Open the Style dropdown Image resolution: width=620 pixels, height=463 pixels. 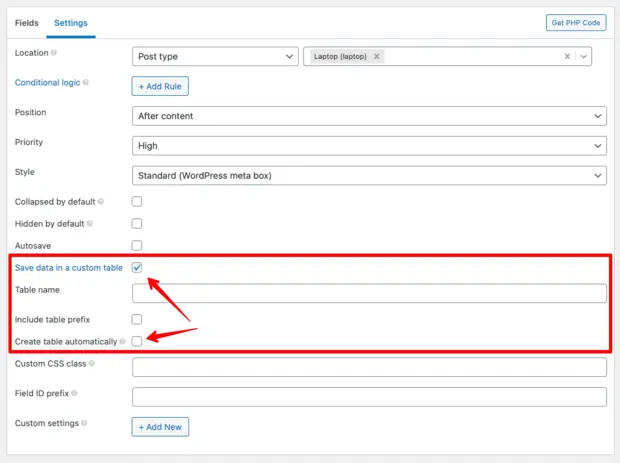click(x=369, y=176)
